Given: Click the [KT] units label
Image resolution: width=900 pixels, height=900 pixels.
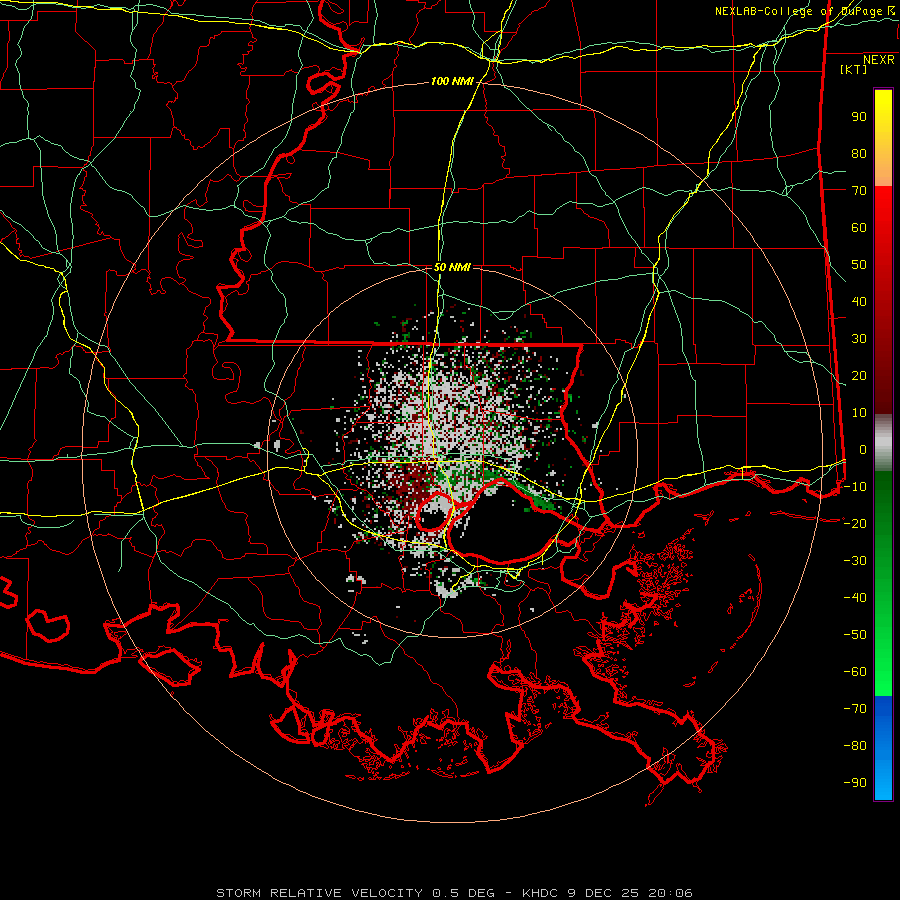Looking at the screenshot, I should coord(853,69).
